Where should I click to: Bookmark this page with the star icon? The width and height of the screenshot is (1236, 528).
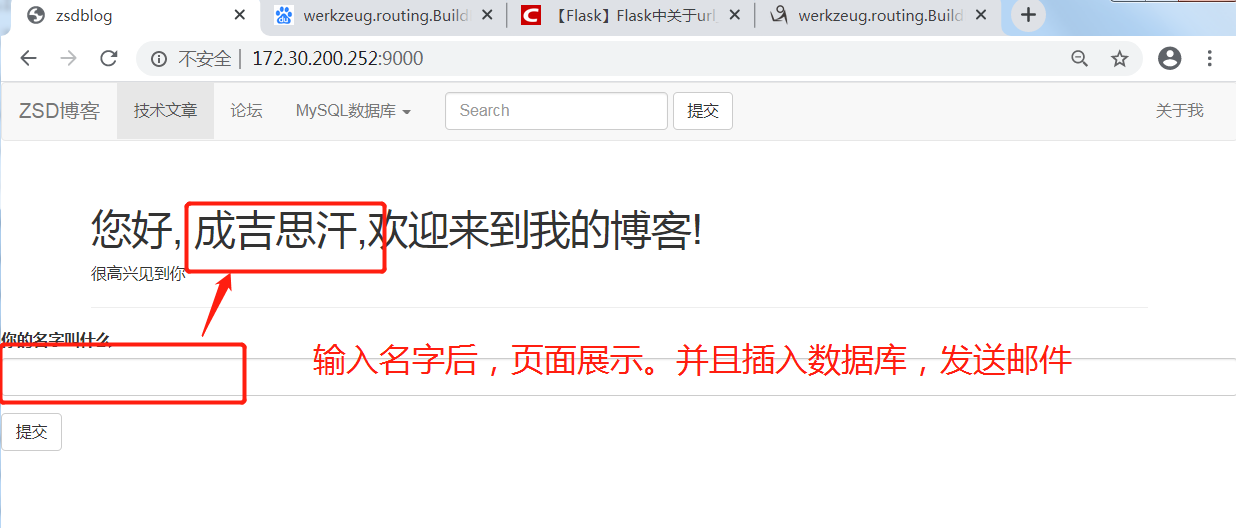pos(1120,59)
